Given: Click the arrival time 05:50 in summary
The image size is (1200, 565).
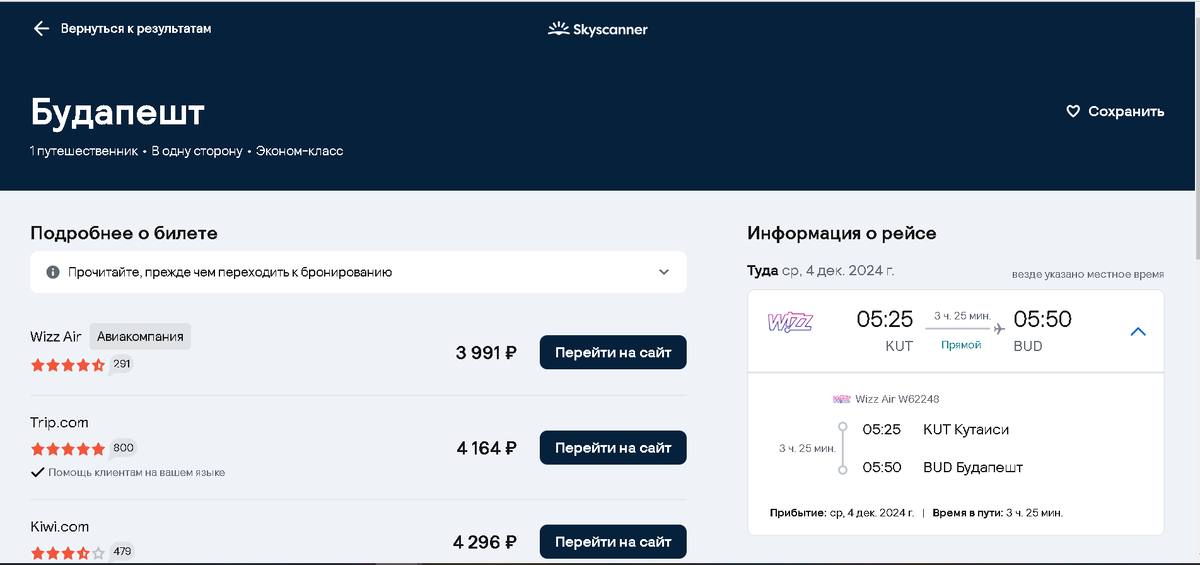Looking at the screenshot, I should click(x=1043, y=320).
